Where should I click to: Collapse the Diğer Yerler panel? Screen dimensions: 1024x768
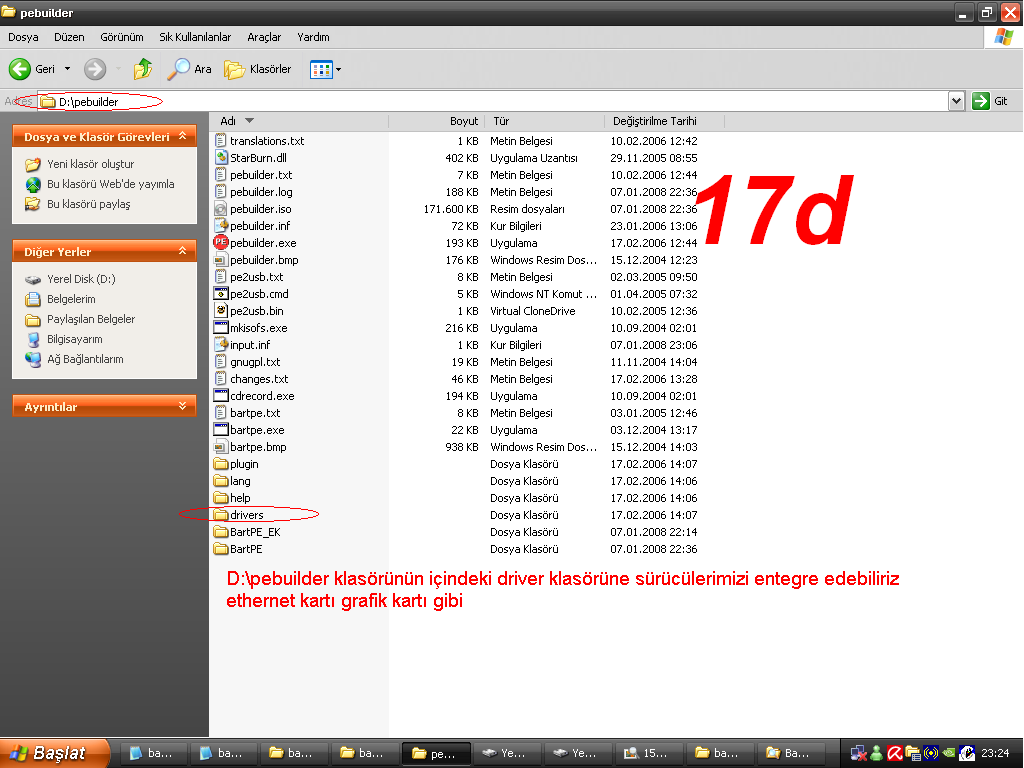182,251
